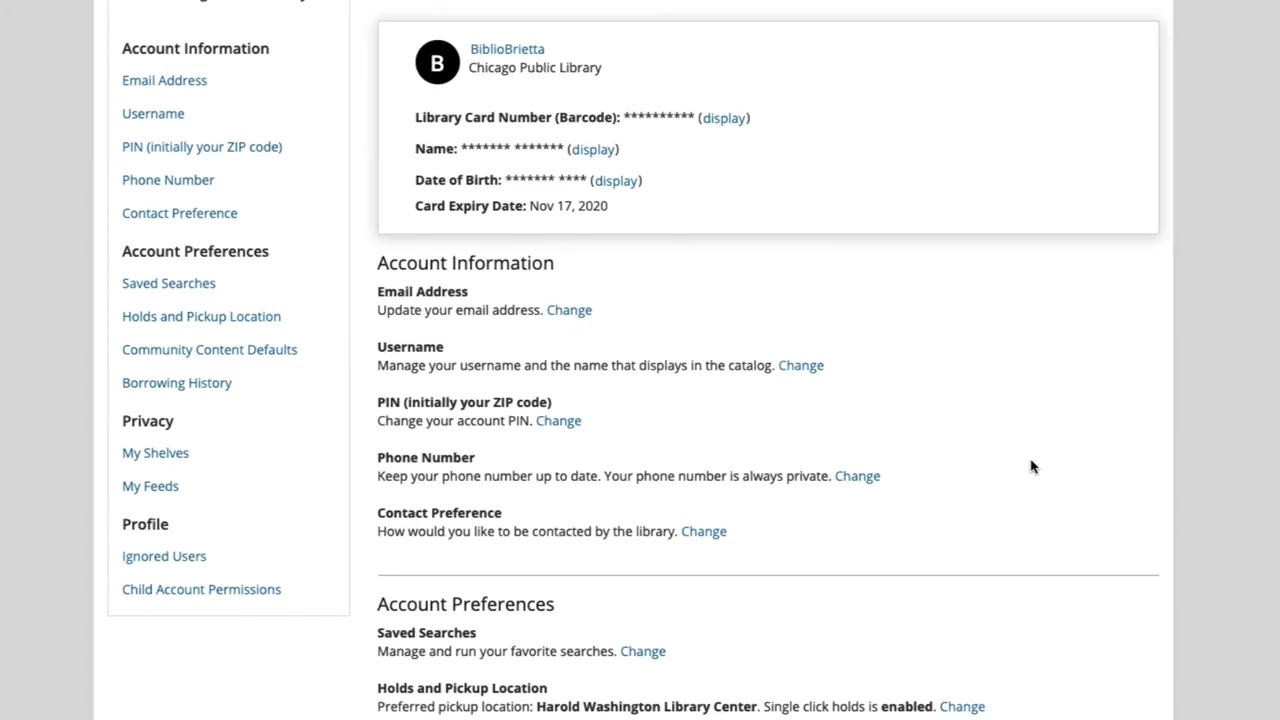Go to Borrowing History in sidebar
This screenshot has width=1280, height=720.
(x=176, y=383)
